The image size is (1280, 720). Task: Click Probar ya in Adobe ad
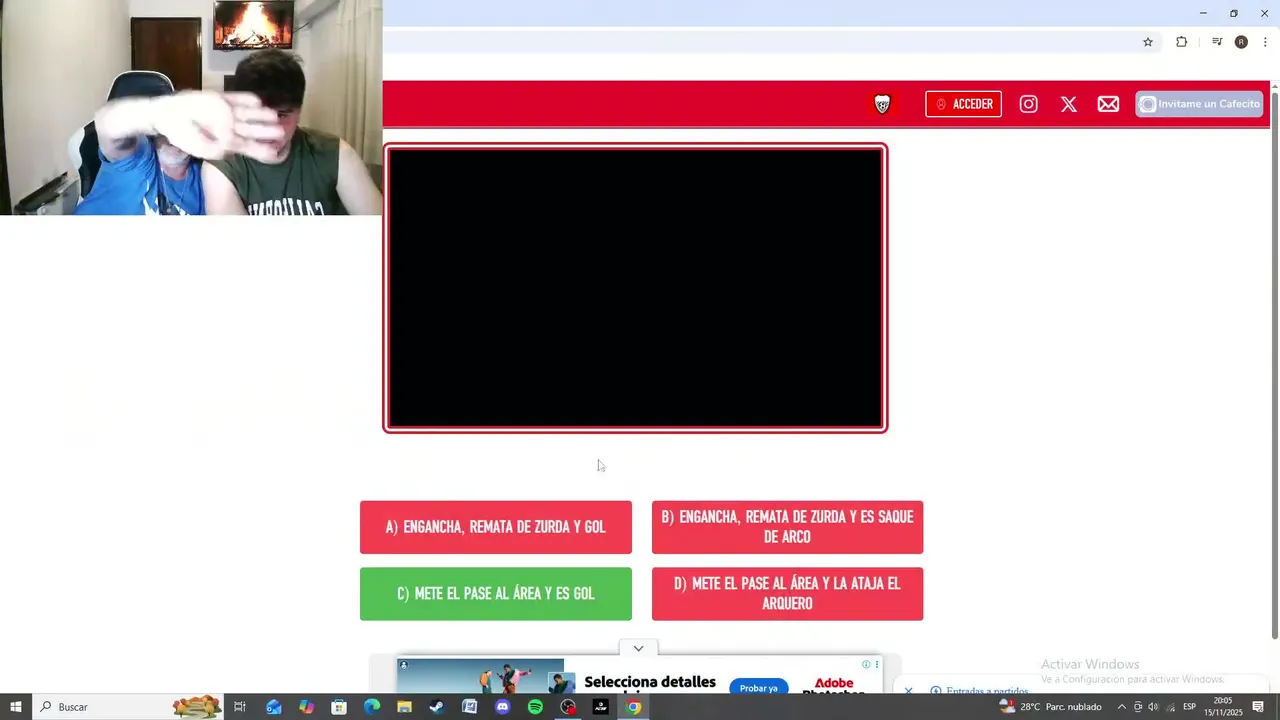(x=758, y=688)
